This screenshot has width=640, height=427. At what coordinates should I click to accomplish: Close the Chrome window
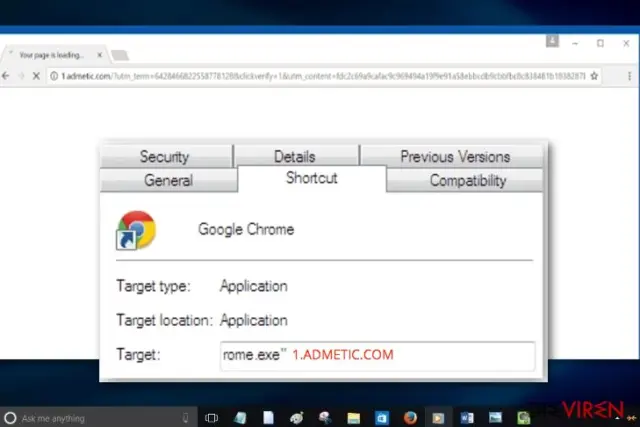626,43
